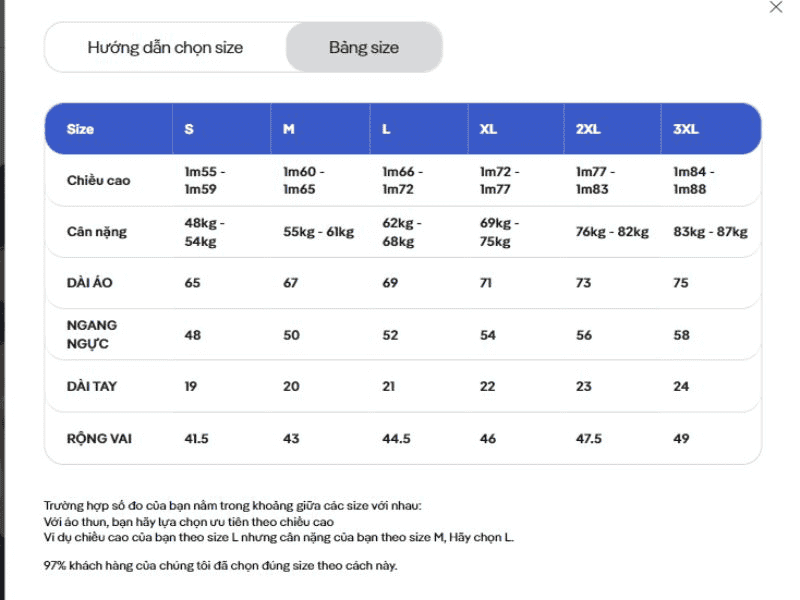Select the Bảng size tab

pos(364,47)
